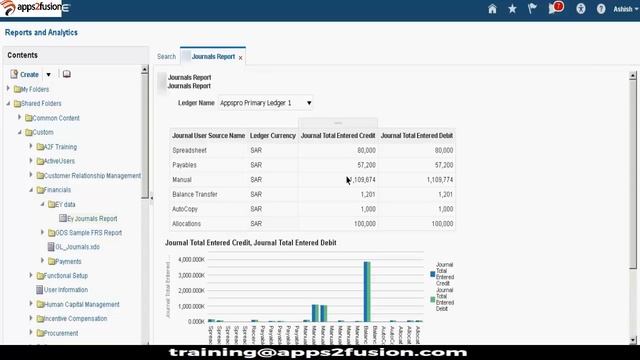The height and width of the screenshot is (360, 640).
Task: Click Balance Transfer row name
Action: click(x=195, y=194)
